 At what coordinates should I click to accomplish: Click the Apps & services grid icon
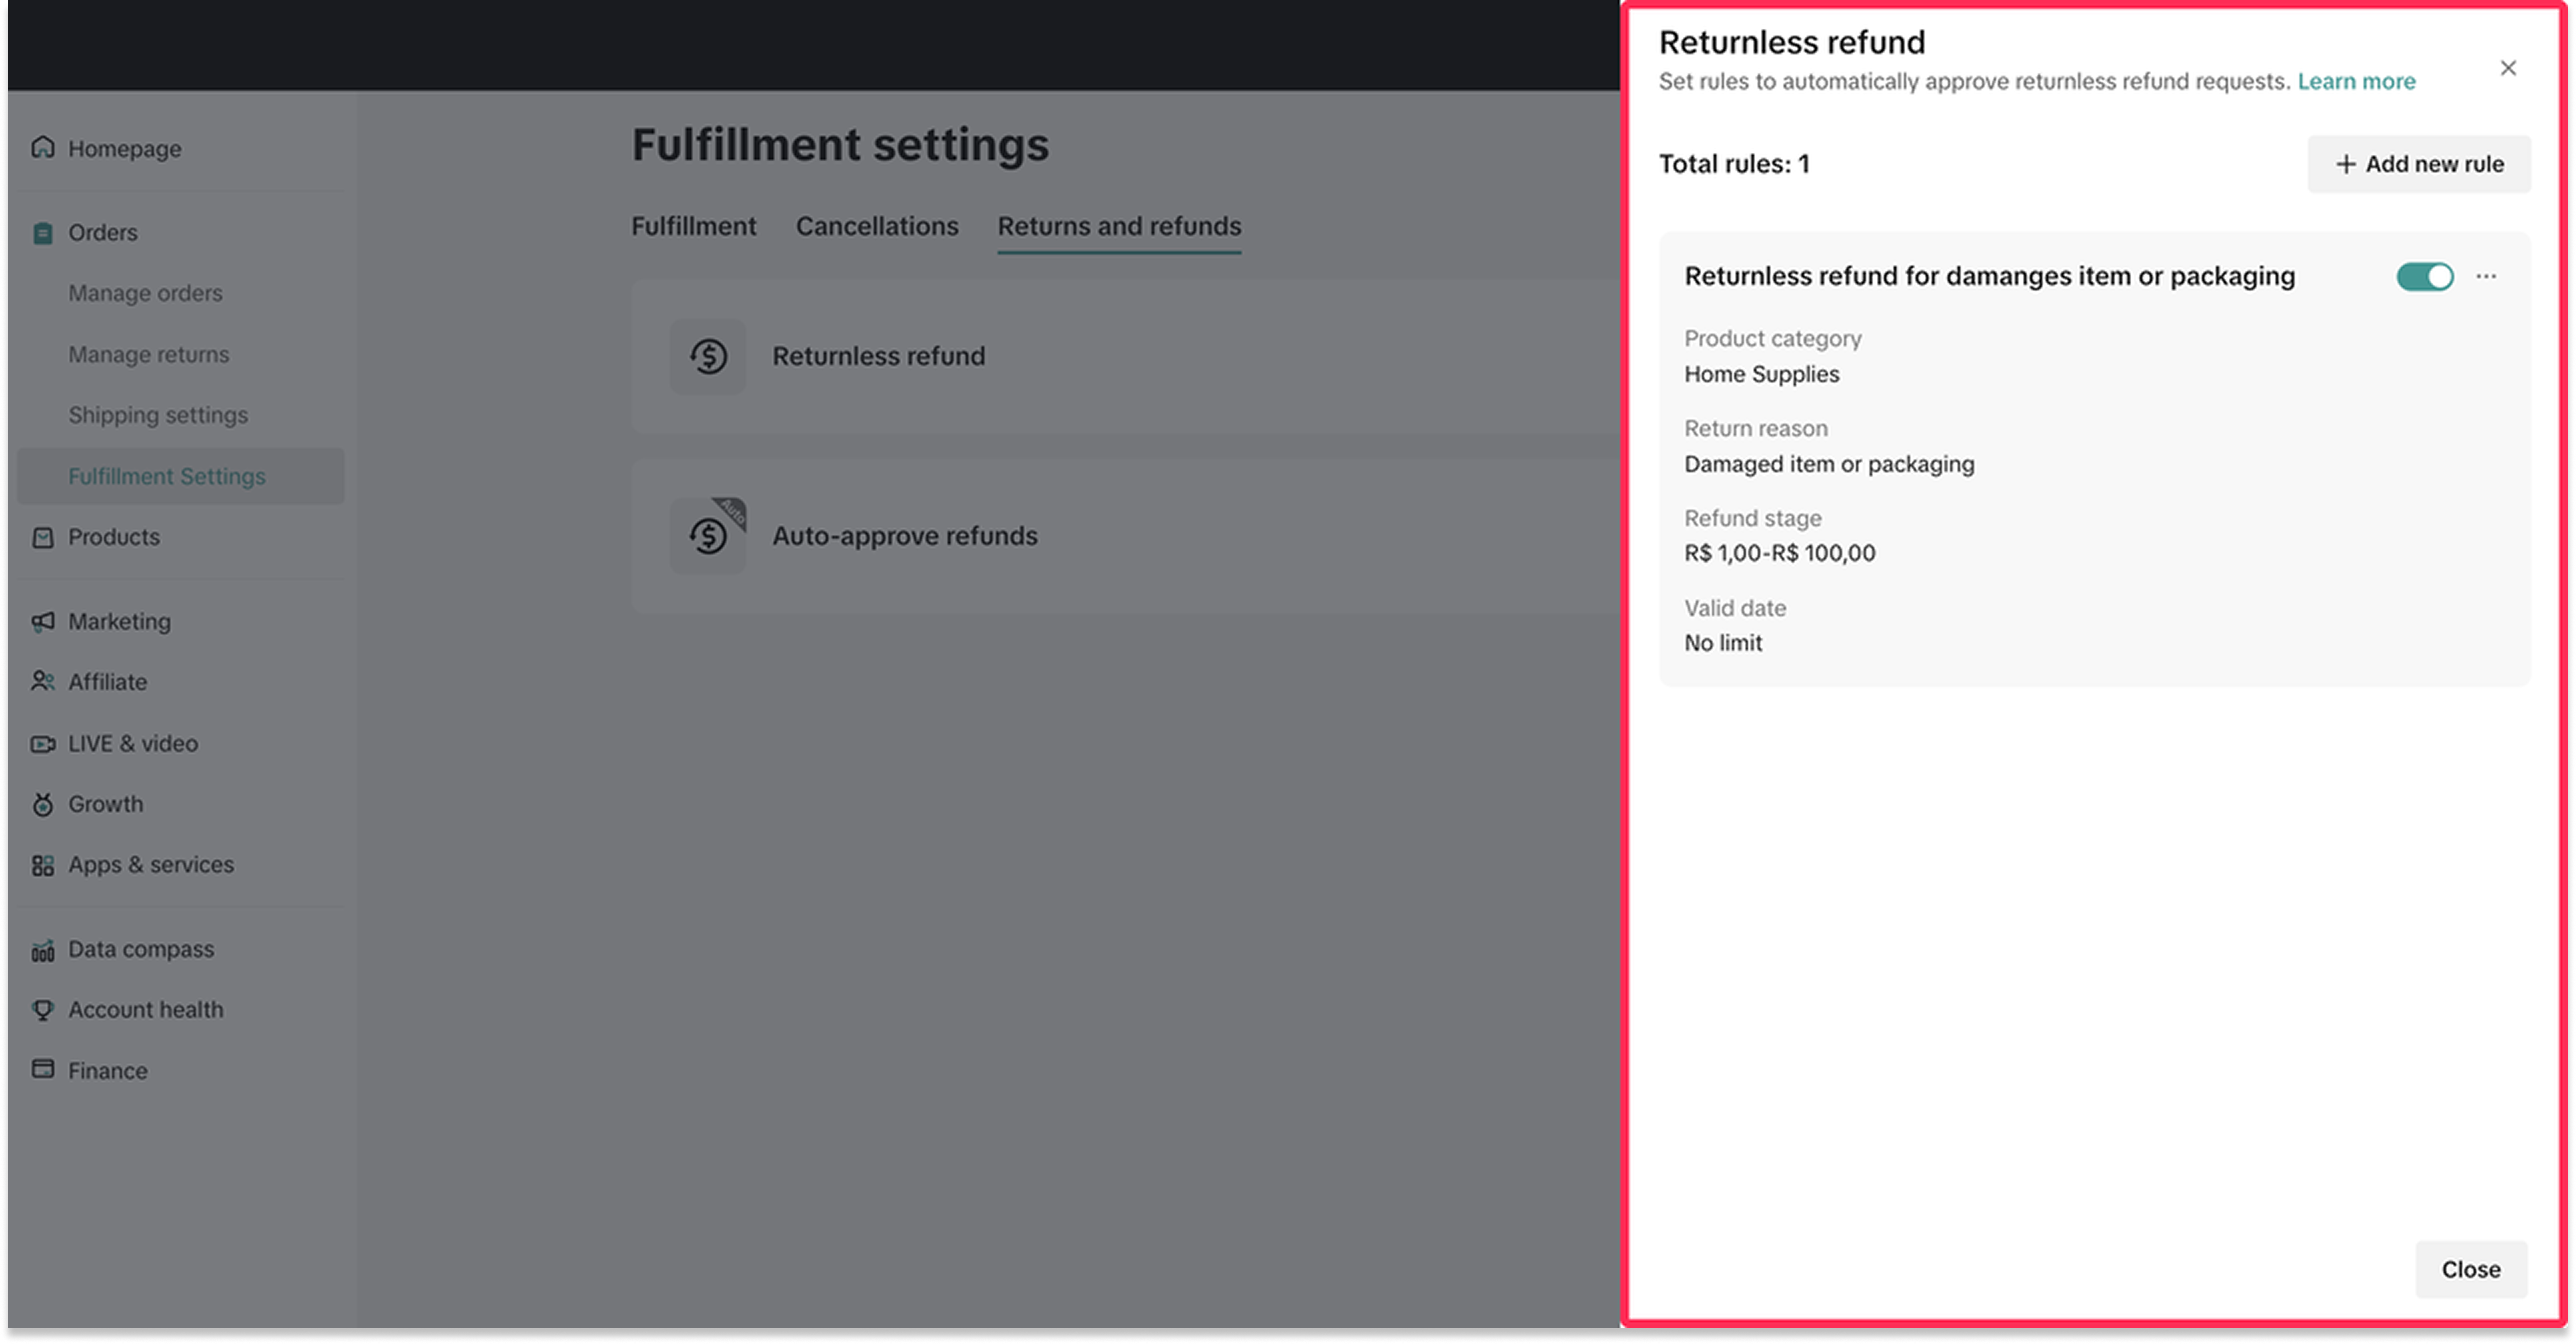[x=43, y=865]
